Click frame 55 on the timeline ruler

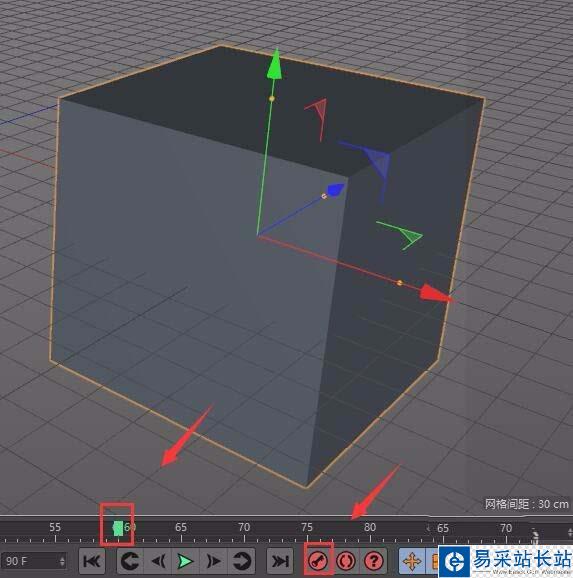pos(55,527)
